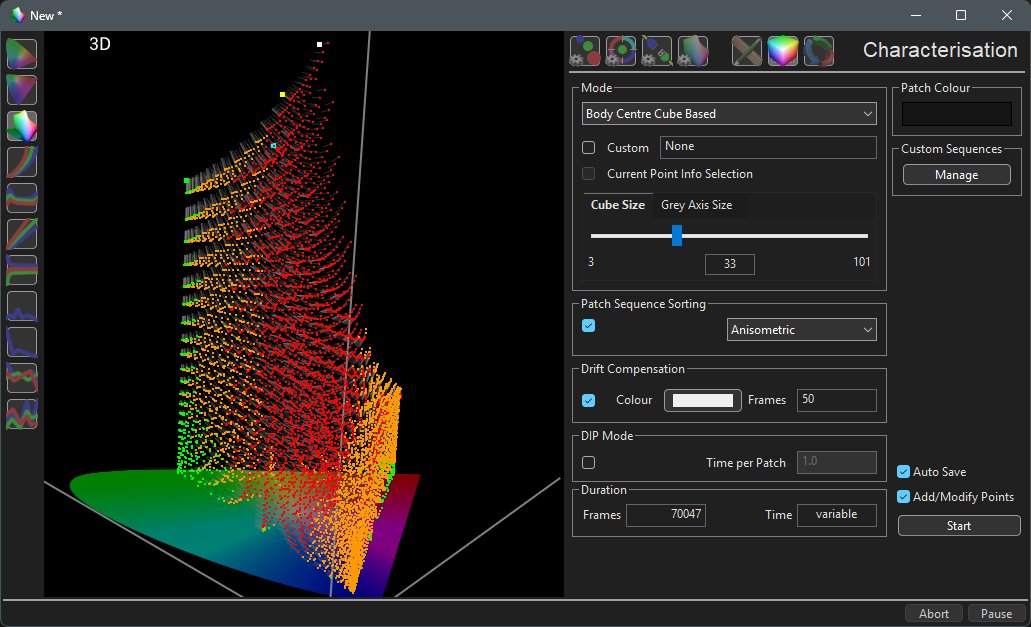Open the crossed pencil and ruler tool
The height and width of the screenshot is (627, 1031).
tap(747, 51)
